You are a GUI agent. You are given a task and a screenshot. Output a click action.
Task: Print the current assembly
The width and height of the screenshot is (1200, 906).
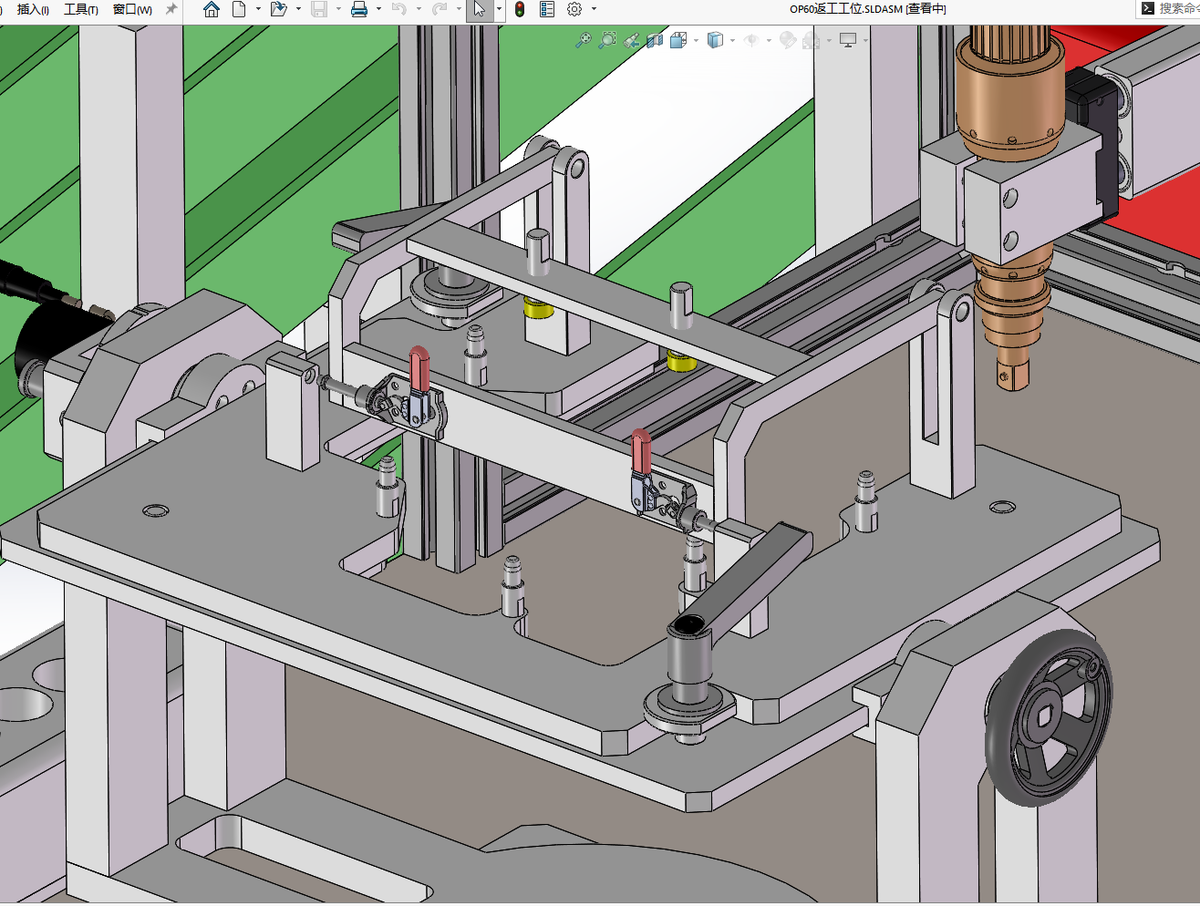click(x=359, y=9)
